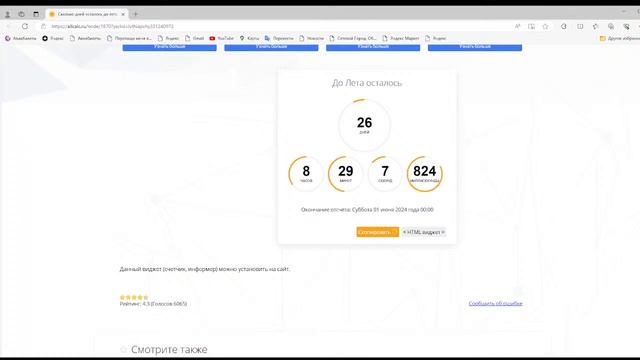Screen dimensions: 640x360
Task: Open a new tab with plus button
Action: pyautogui.click(x=136, y=14)
